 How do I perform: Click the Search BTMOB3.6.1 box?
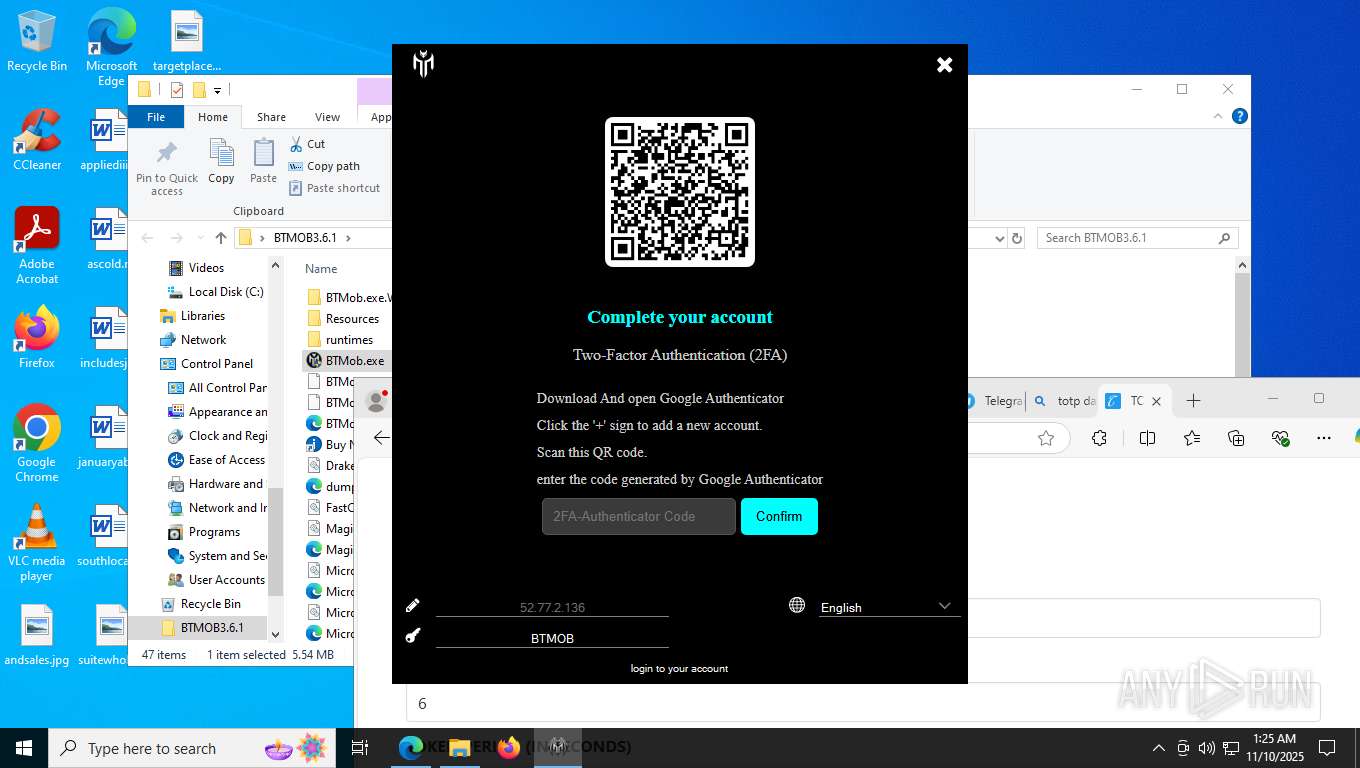(x=1137, y=238)
